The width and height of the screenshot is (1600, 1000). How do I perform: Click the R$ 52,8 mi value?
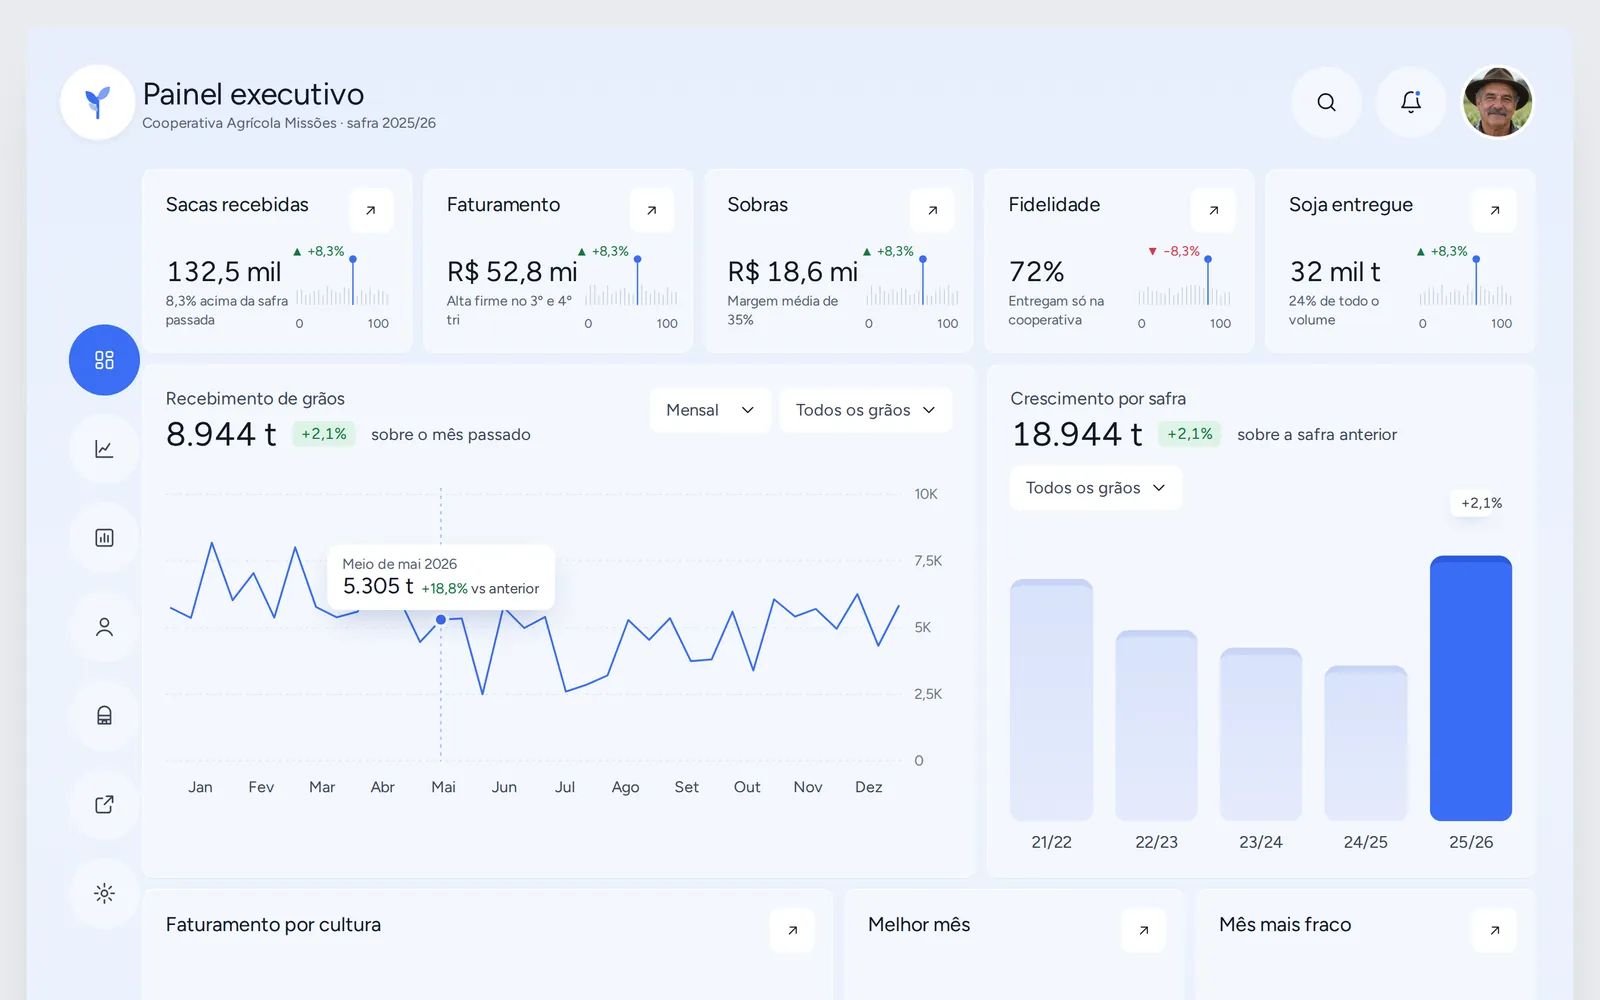click(512, 272)
